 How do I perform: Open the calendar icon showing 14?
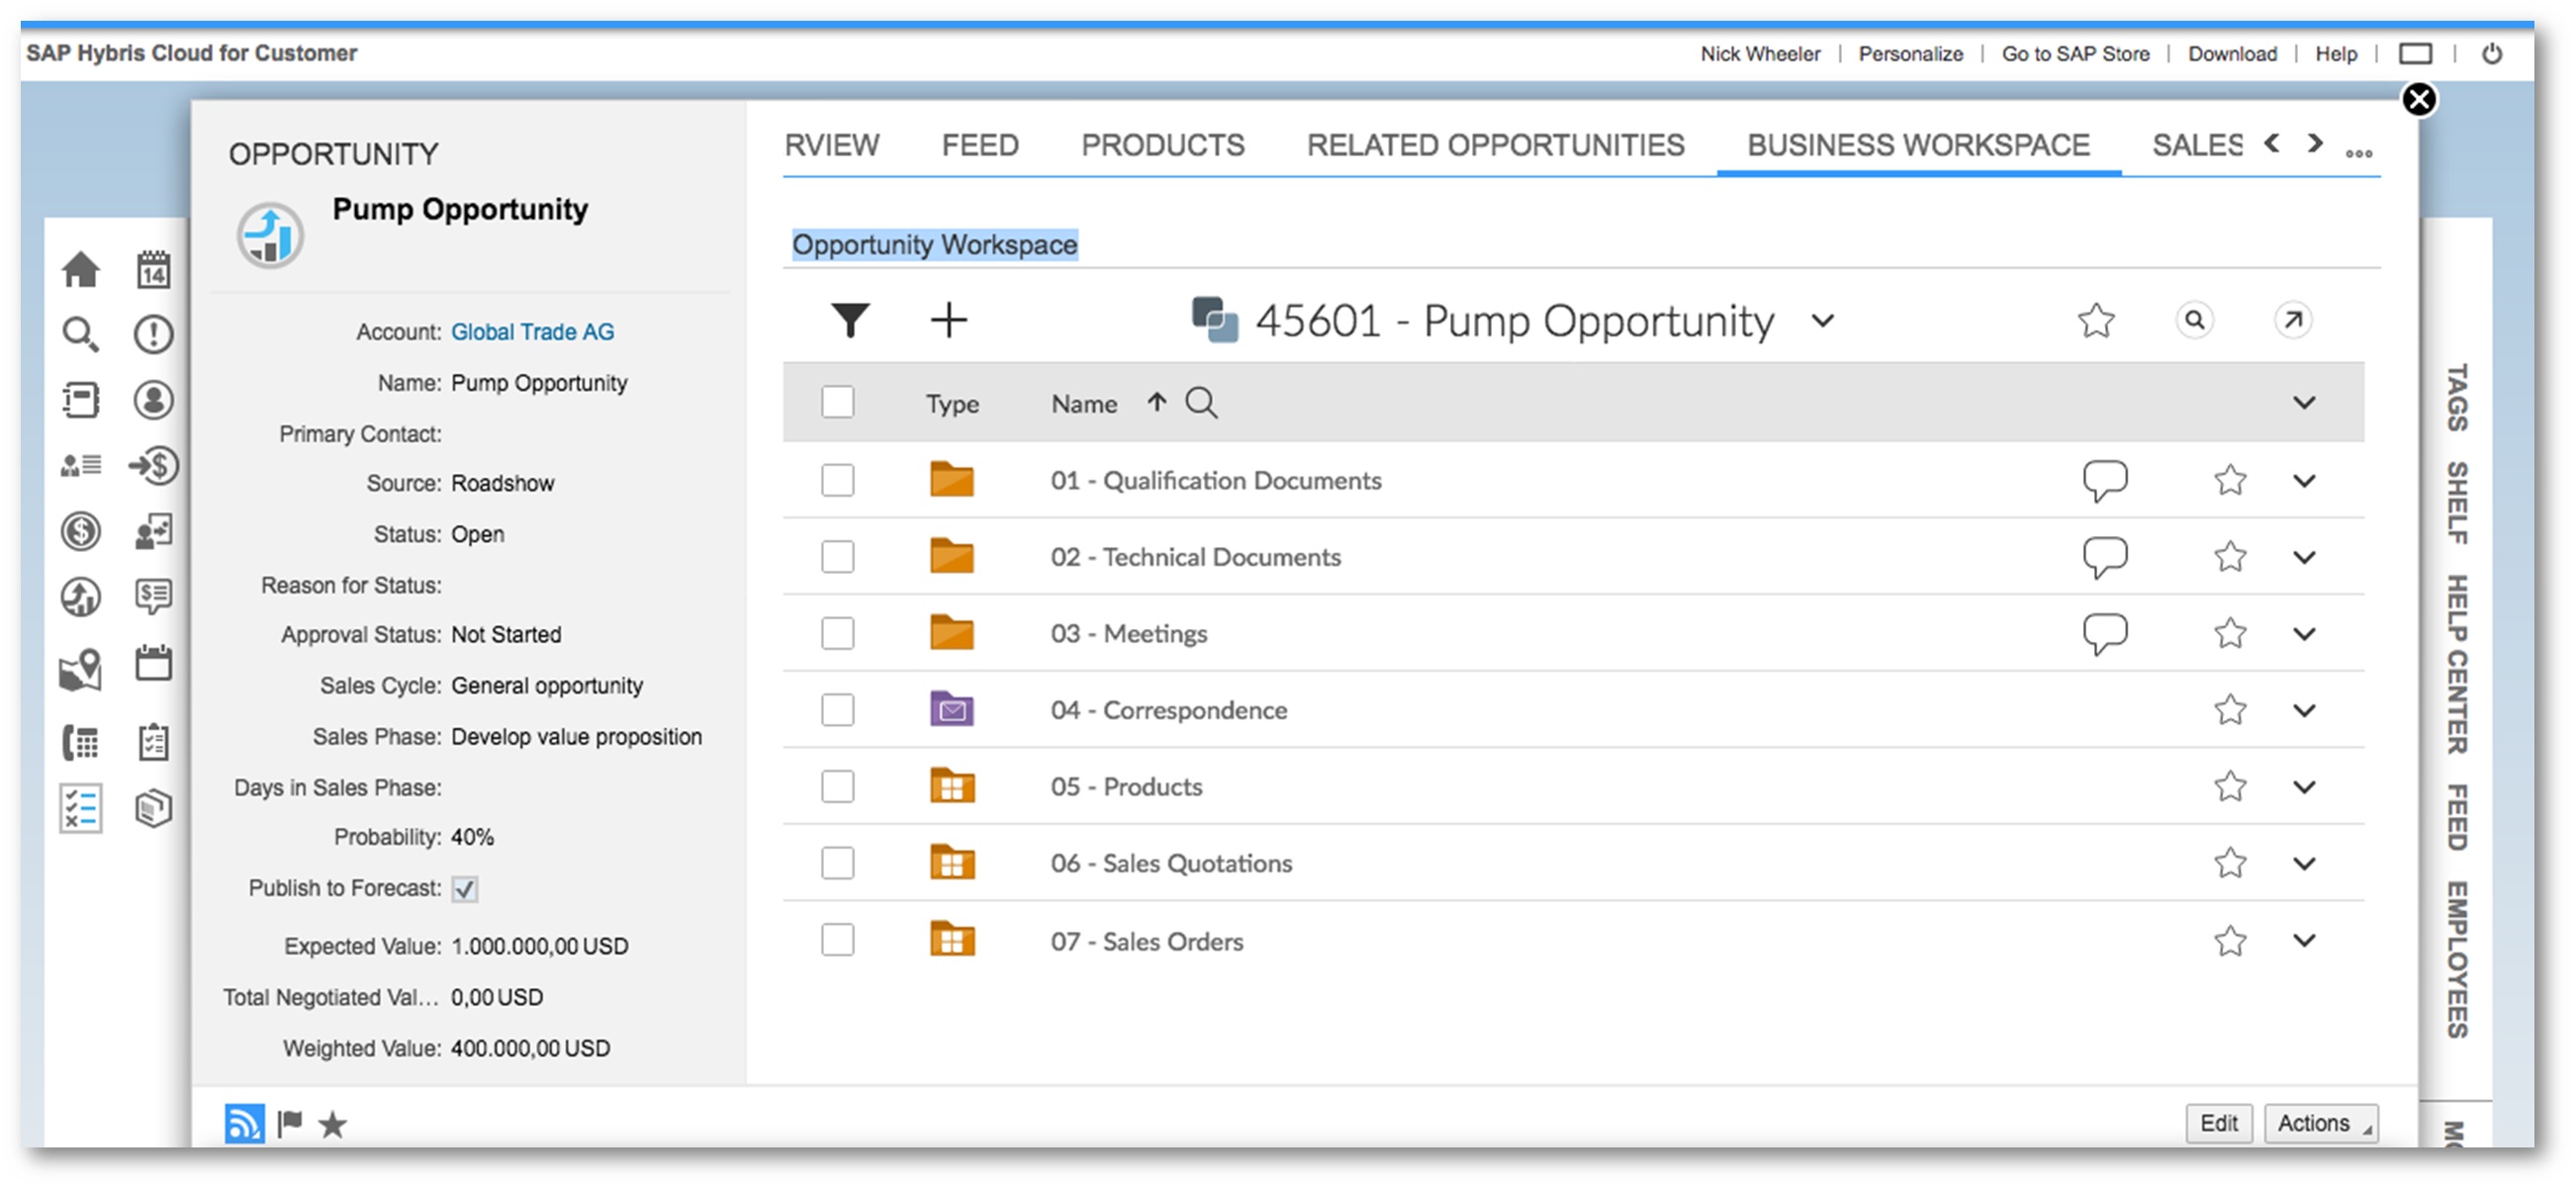pos(153,270)
